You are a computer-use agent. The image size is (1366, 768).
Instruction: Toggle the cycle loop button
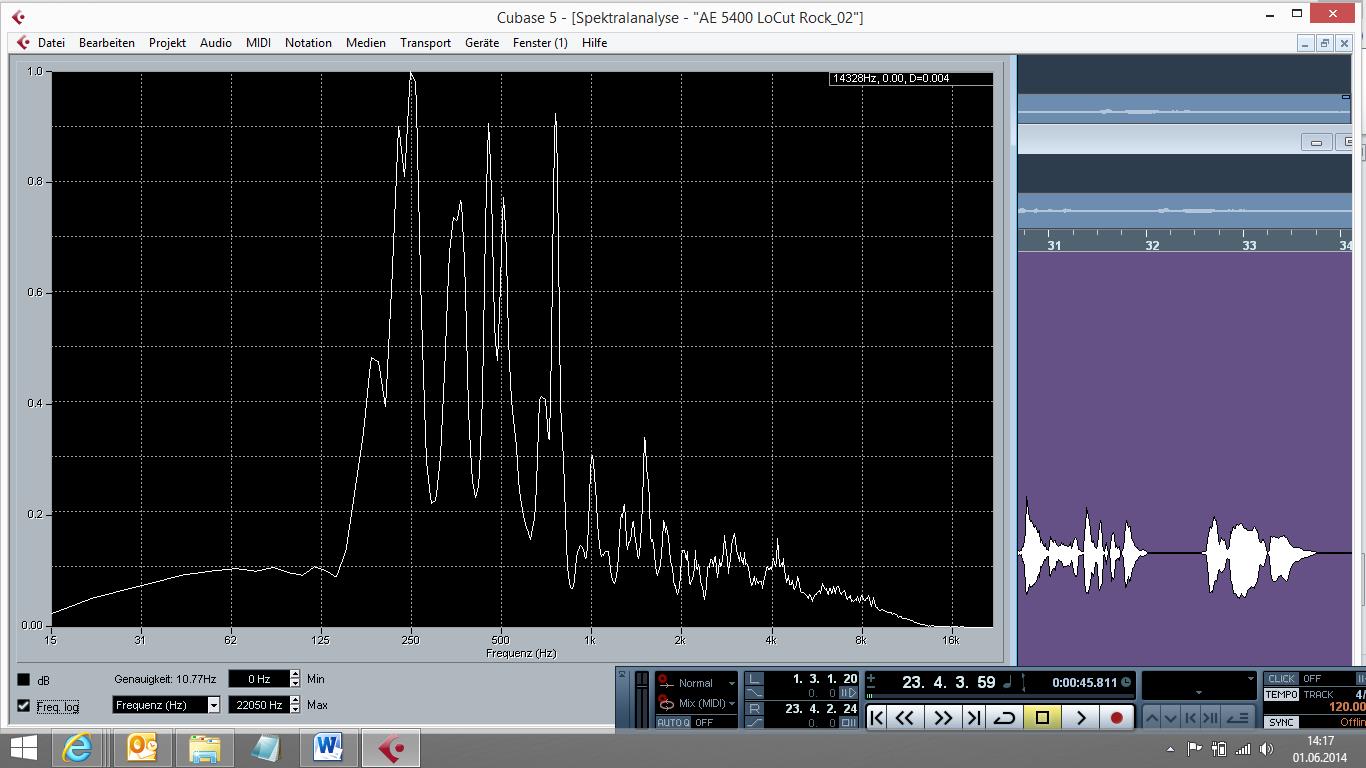1004,717
